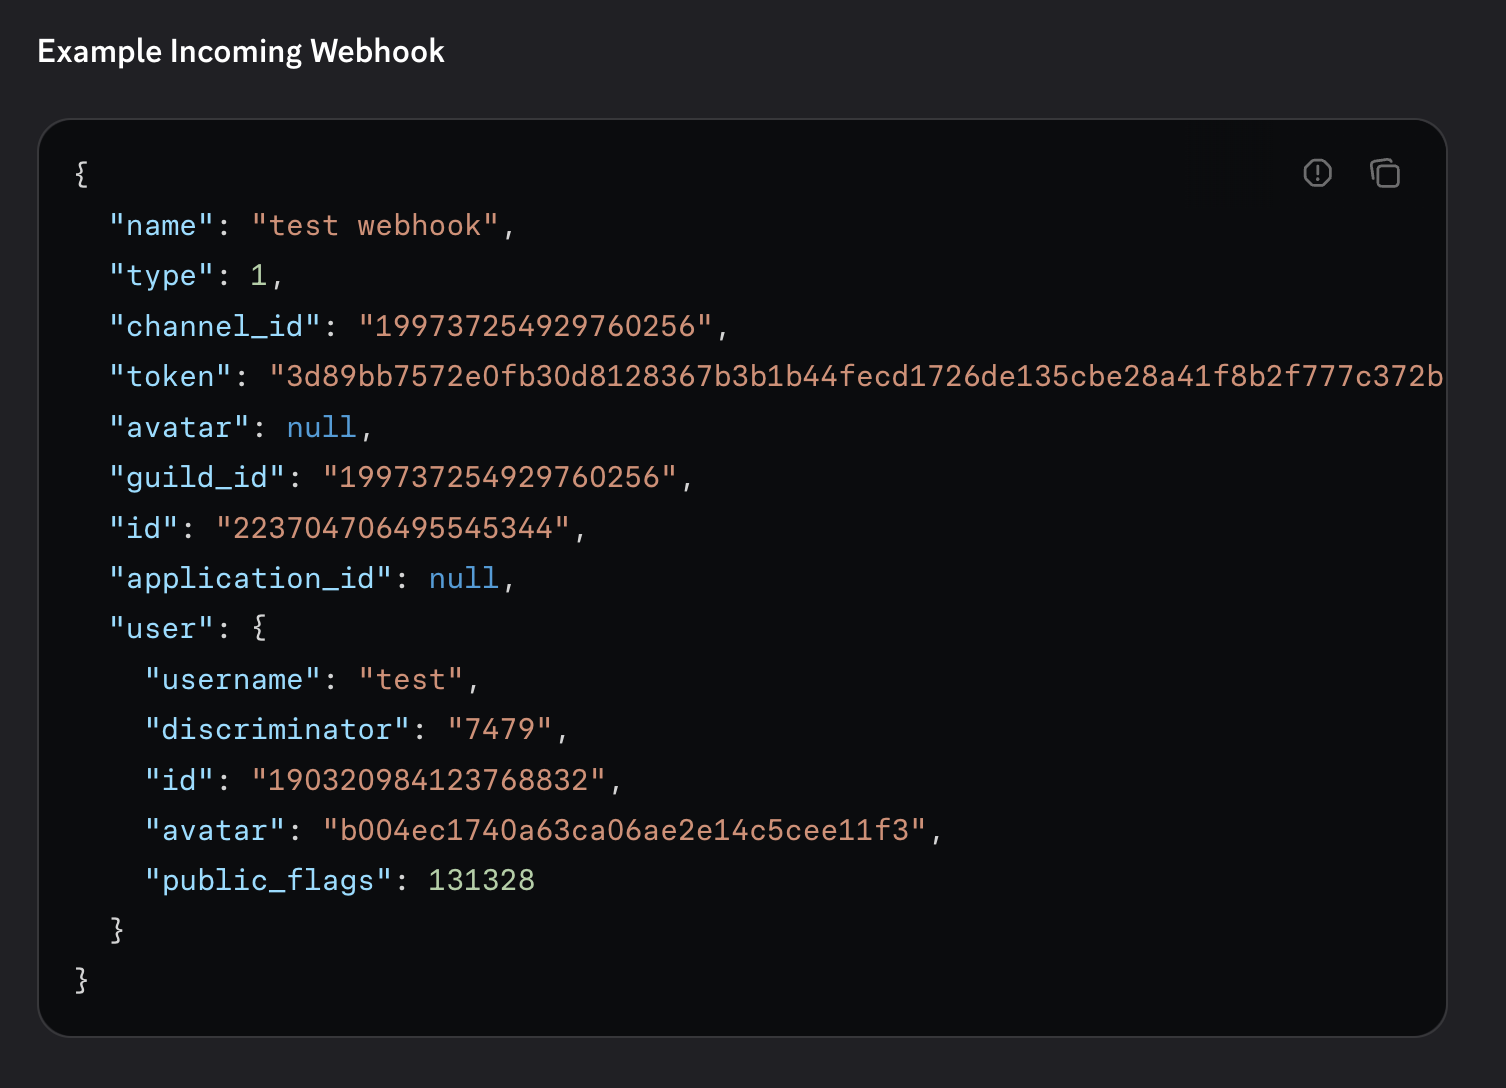Click the "username" key
The height and width of the screenshot is (1088, 1506).
point(233,679)
